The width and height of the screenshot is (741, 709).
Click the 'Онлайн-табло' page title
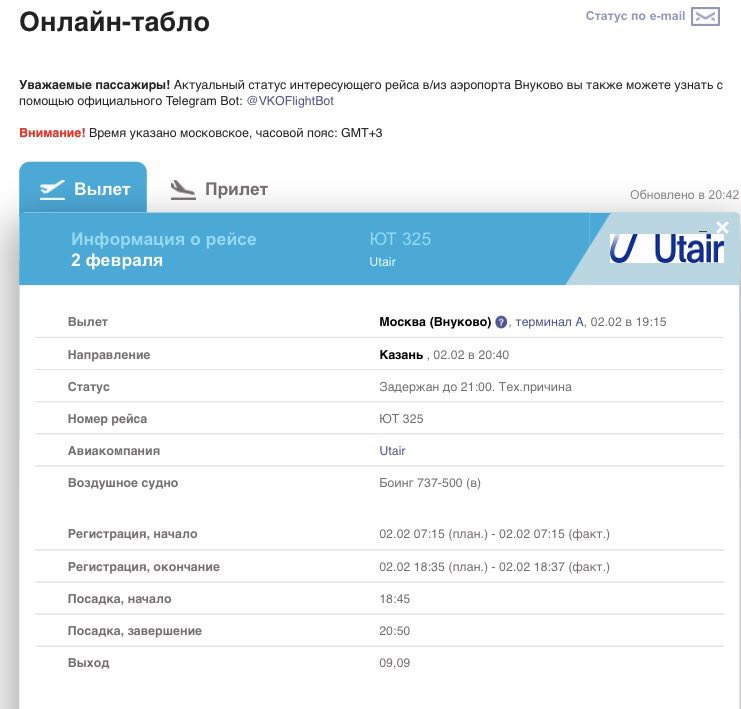pos(114,22)
